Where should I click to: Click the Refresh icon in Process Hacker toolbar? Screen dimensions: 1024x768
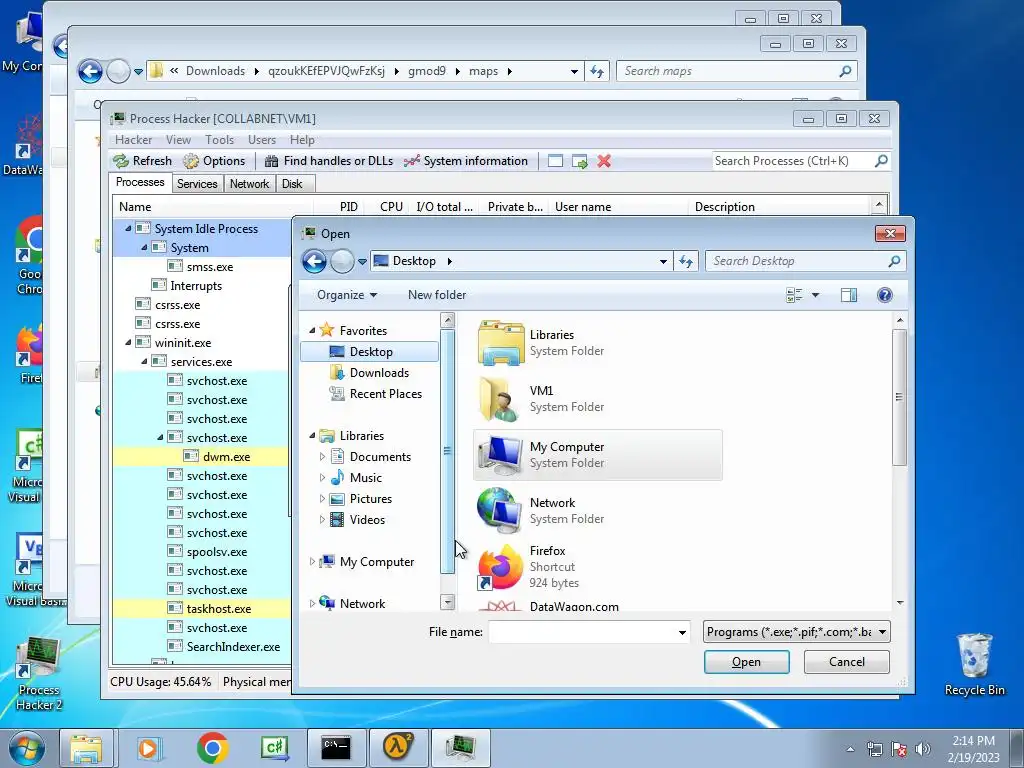tap(121, 161)
